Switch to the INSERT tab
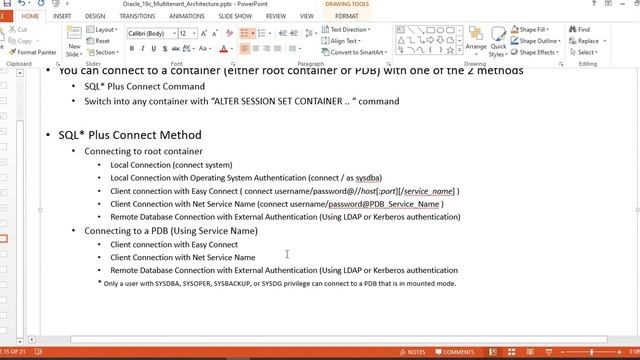This screenshot has width=640, height=360. coord(62,16)
